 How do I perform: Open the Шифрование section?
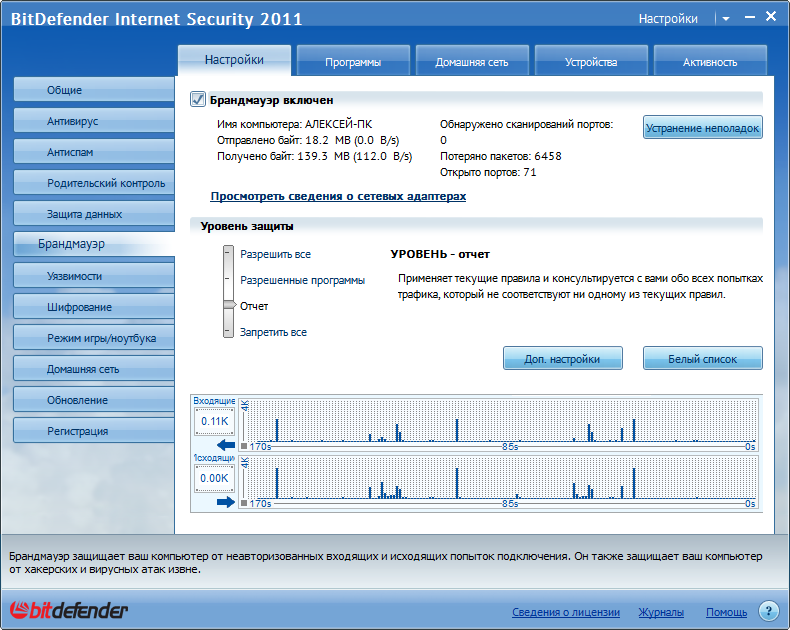94,307
